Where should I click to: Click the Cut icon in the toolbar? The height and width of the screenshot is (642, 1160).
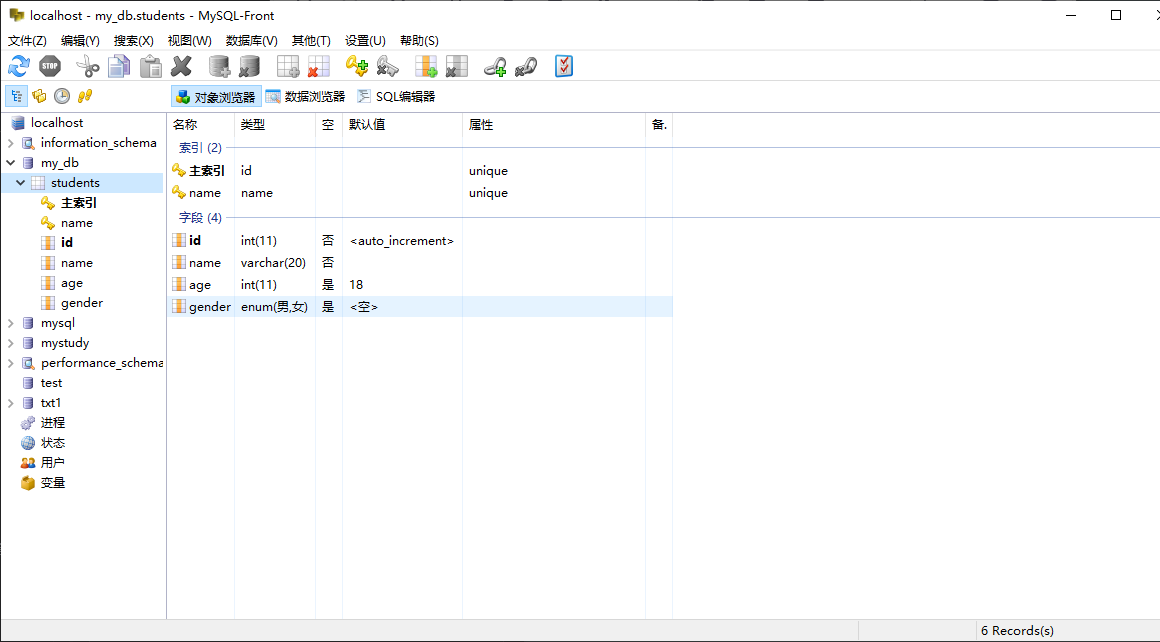(x=86, y=66)
